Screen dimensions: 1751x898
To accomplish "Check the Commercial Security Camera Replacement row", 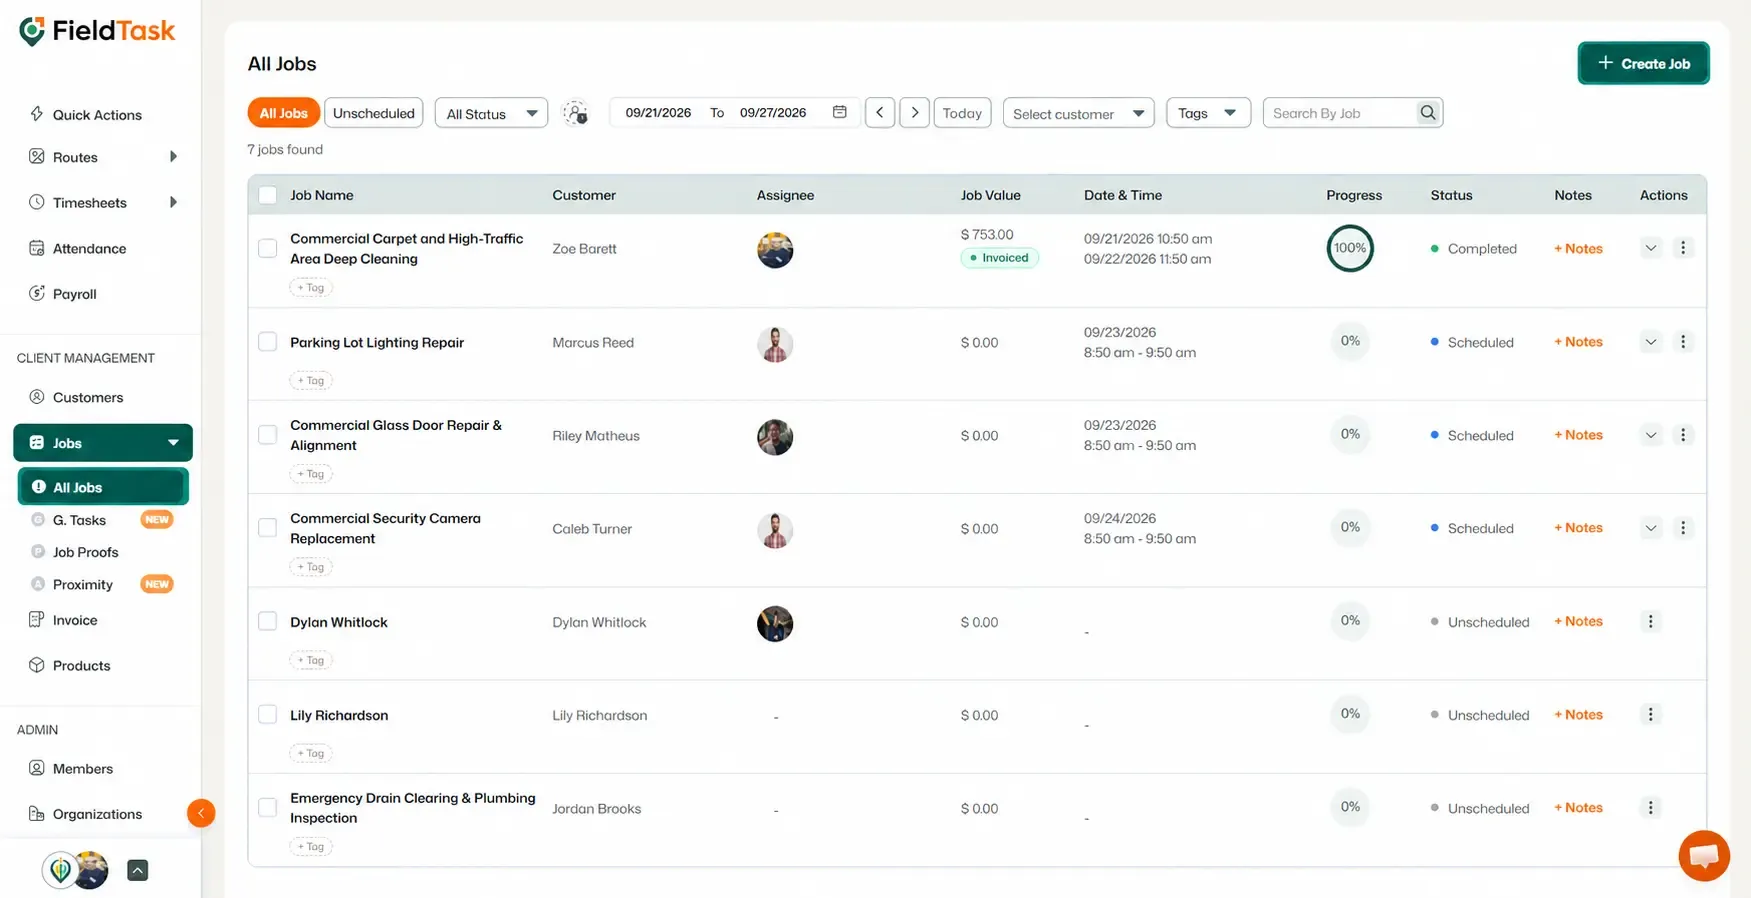I will click(x=268, y=528).
